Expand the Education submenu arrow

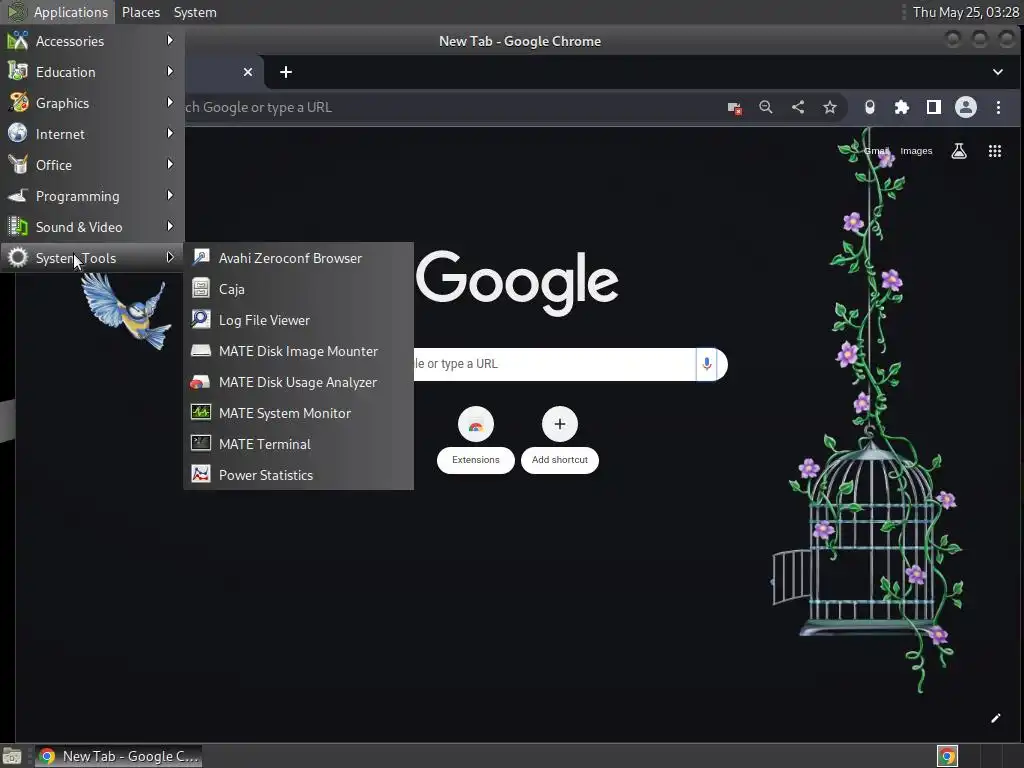170,71
